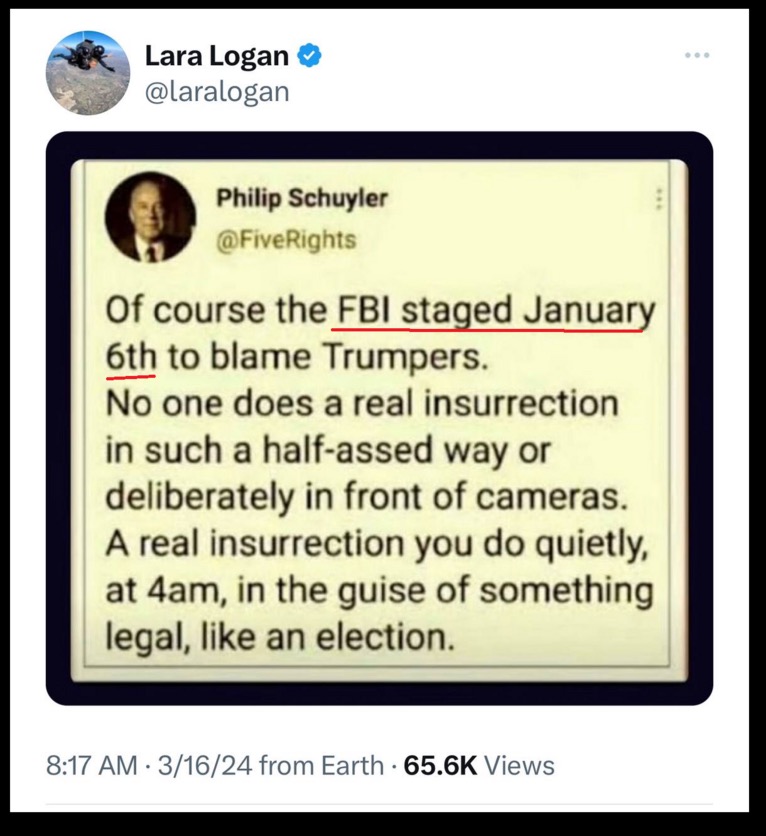Viewport: 766px width, 836px height.
Task: Select the Philip Schuyler name
Action: point(302,198)
